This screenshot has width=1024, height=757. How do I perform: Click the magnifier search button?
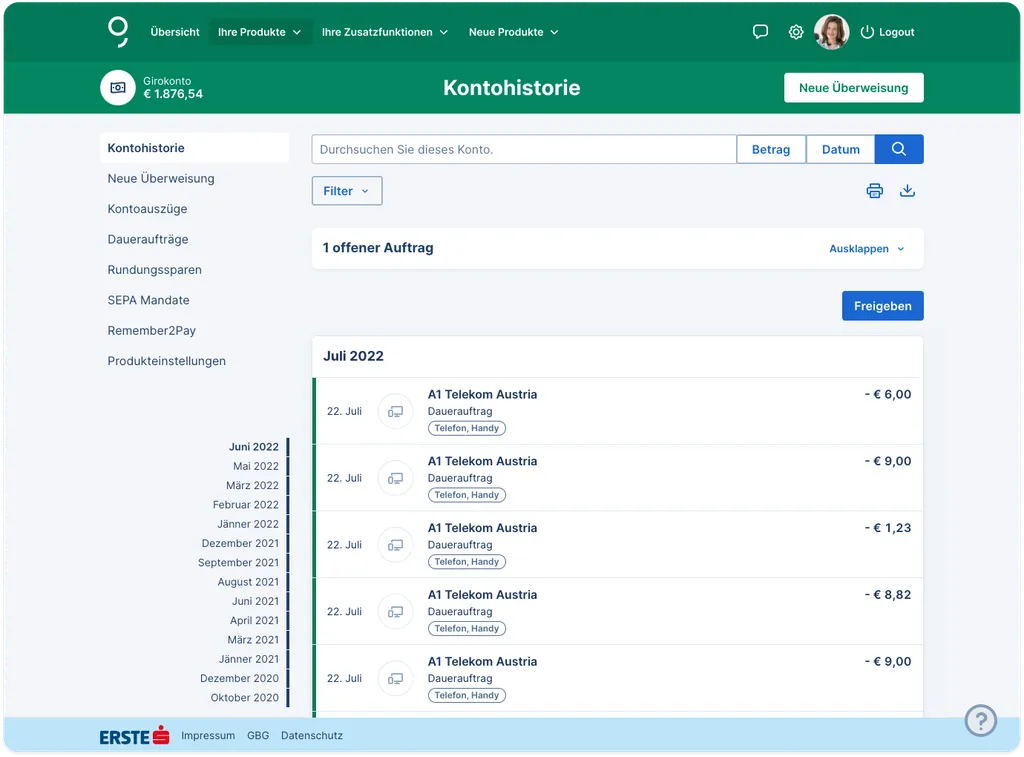(x=899, y=149)
